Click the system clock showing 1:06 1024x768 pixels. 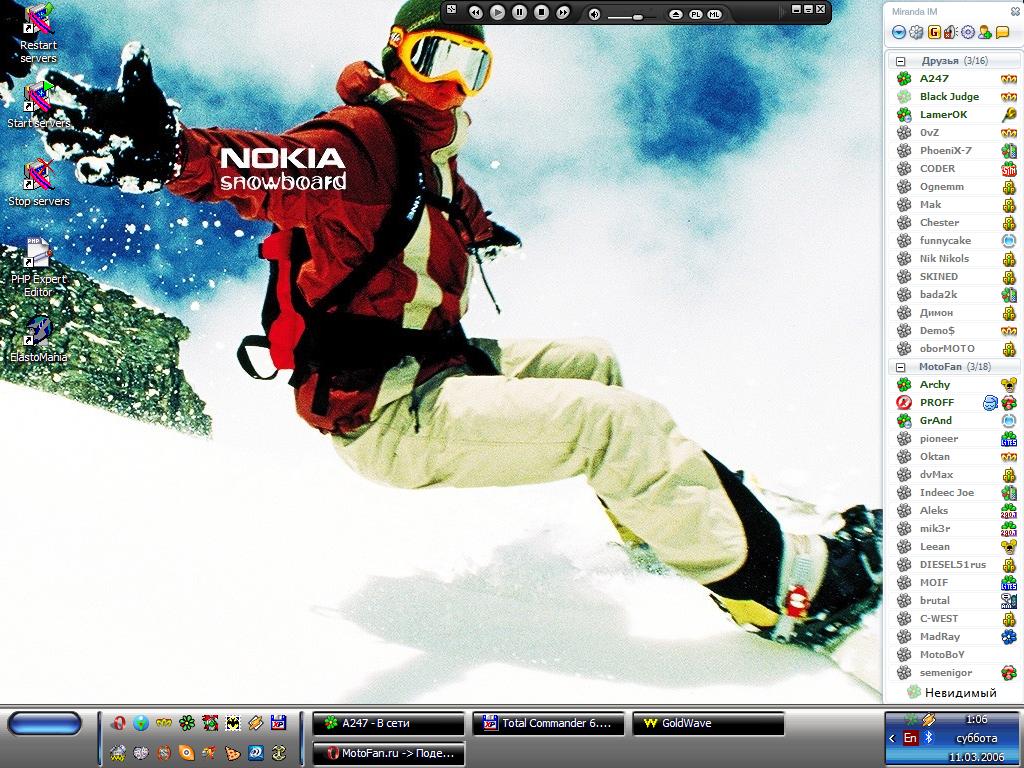976,719
